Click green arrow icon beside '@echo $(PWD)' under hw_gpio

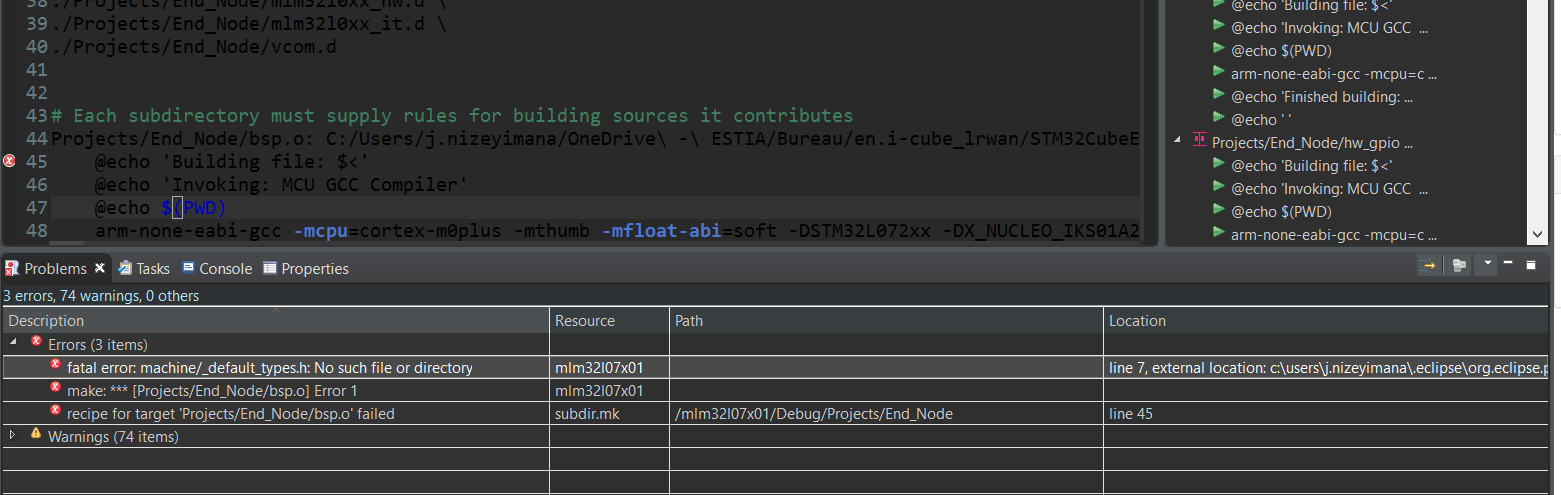click(x=1218, y=210)
